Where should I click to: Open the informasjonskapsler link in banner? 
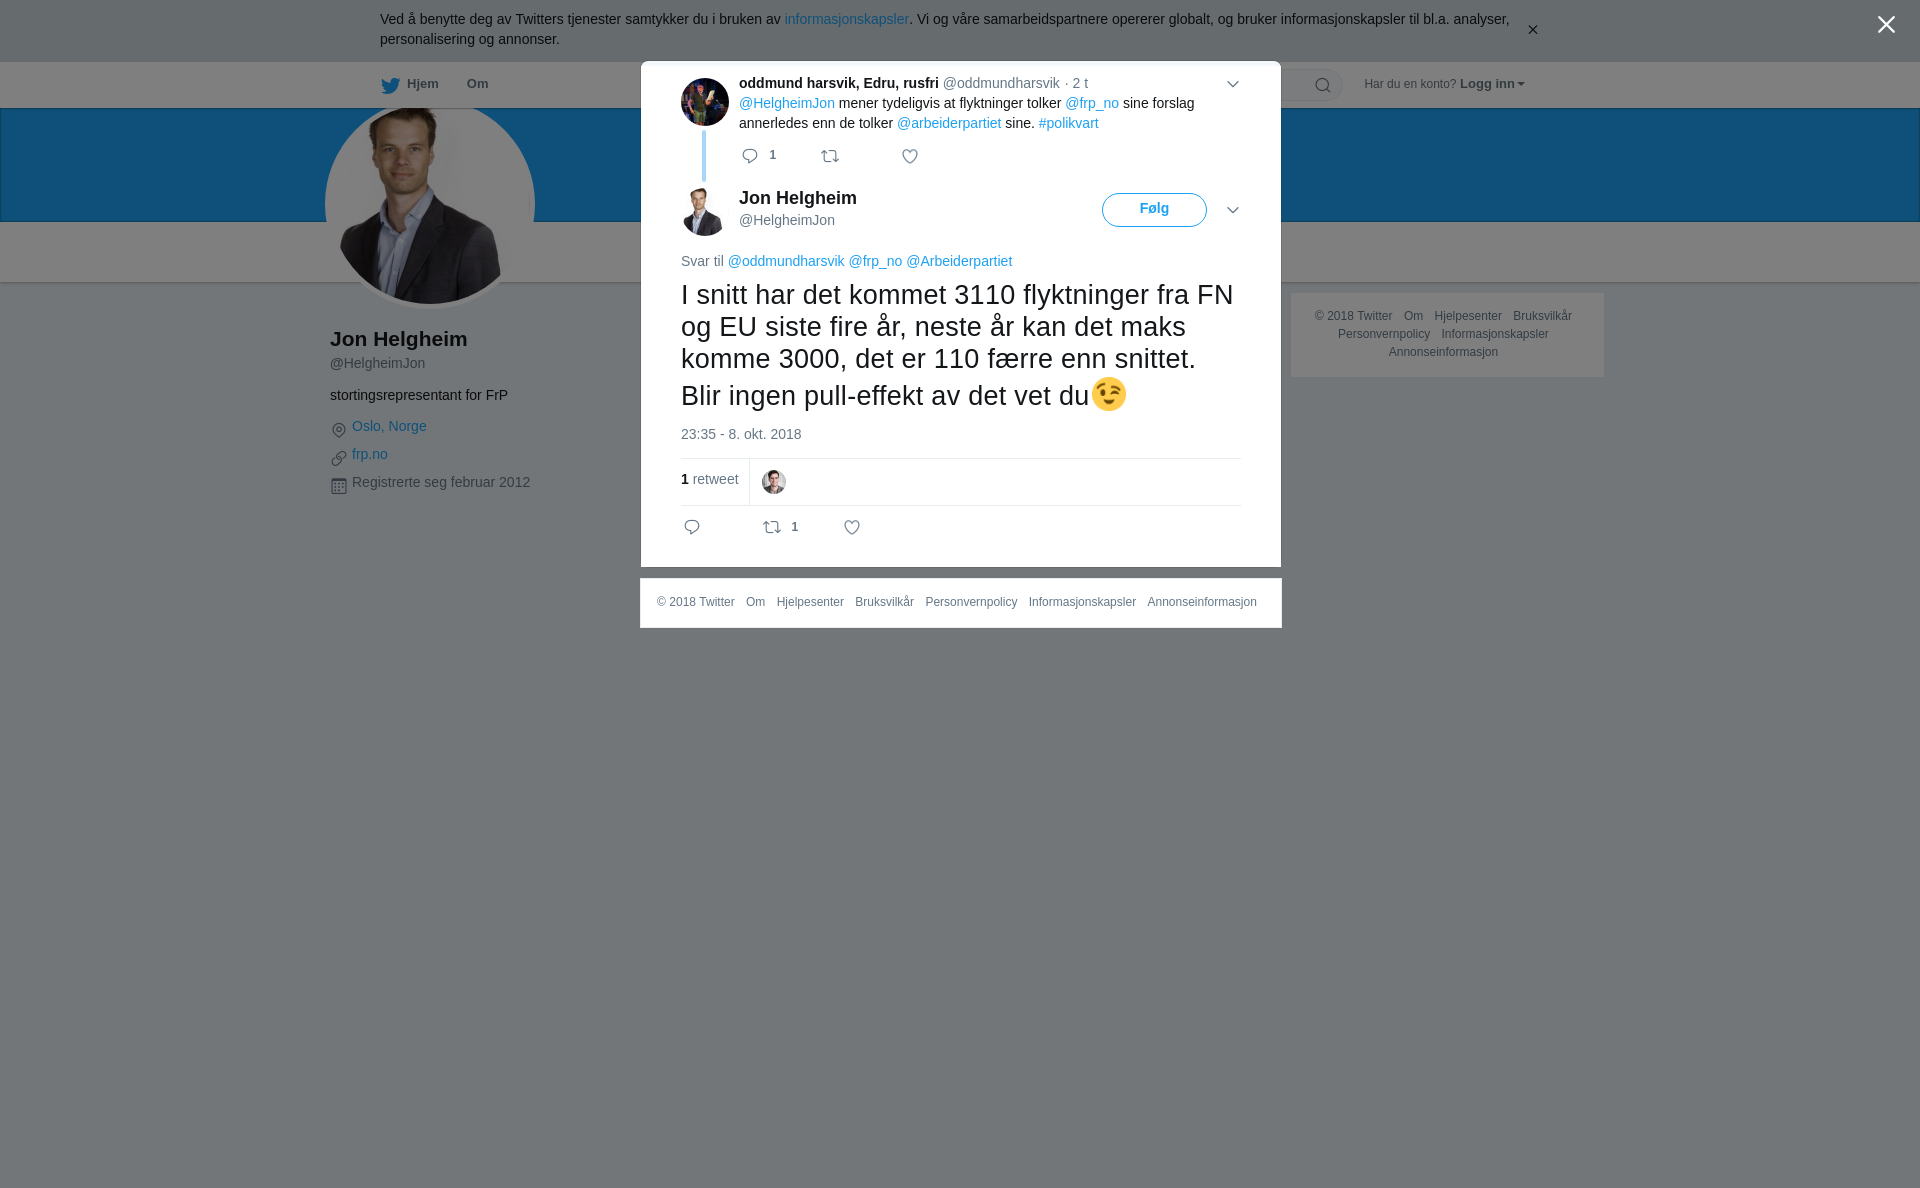[x=846, y=19]
